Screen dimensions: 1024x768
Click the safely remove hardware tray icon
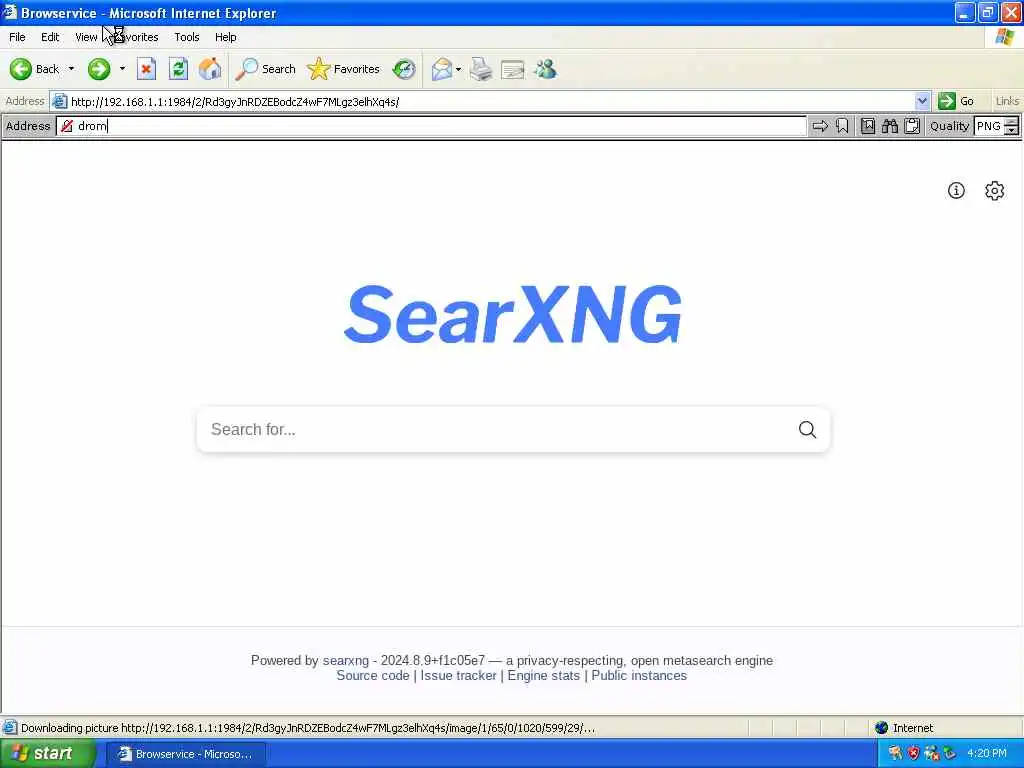tap(950, 753)
